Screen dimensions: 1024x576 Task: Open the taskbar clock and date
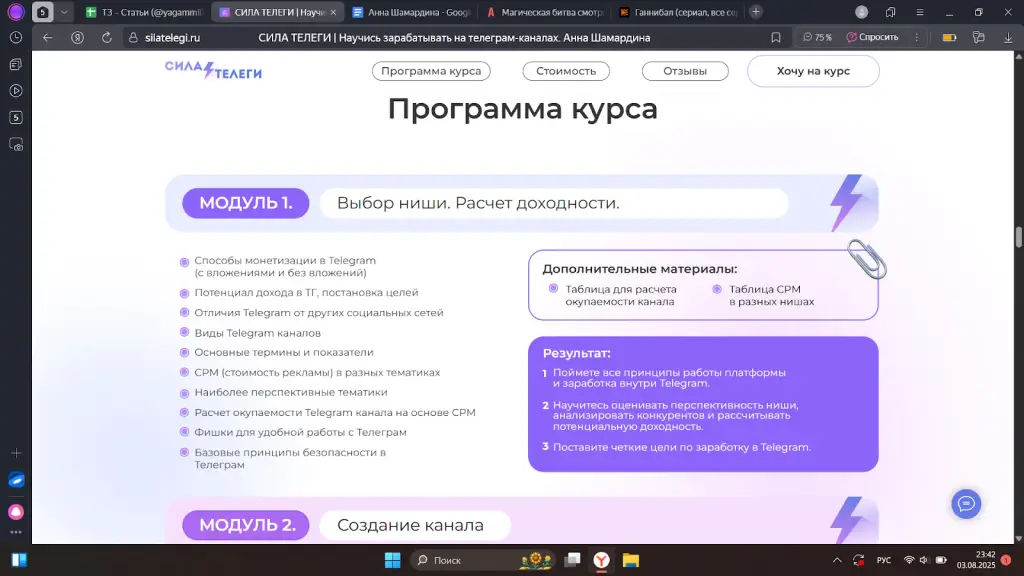(x=976, y=560)
